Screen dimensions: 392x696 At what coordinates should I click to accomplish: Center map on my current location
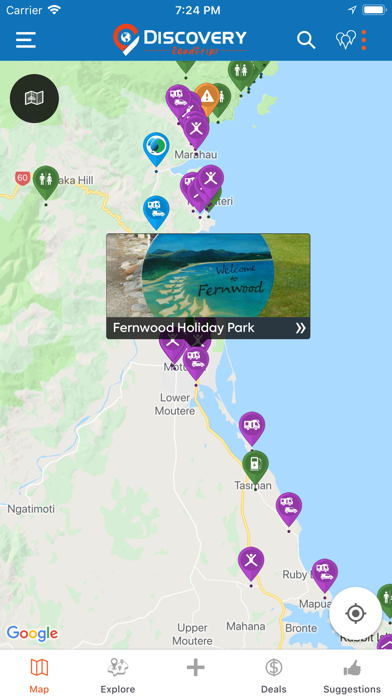pyautogui.click(x=355, y=613)
